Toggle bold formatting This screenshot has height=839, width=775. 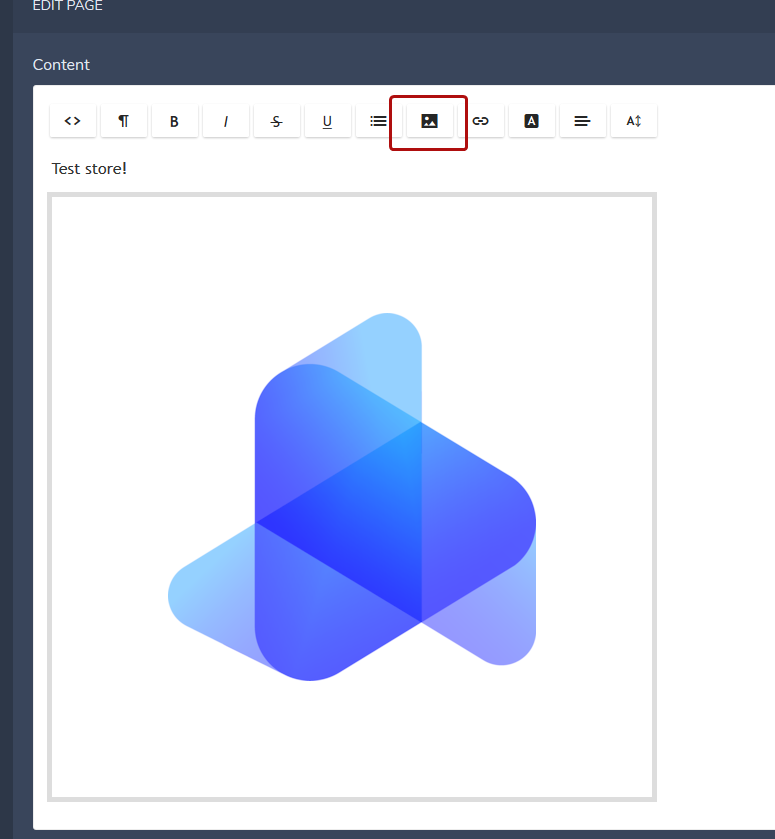(x=174, y=121)
